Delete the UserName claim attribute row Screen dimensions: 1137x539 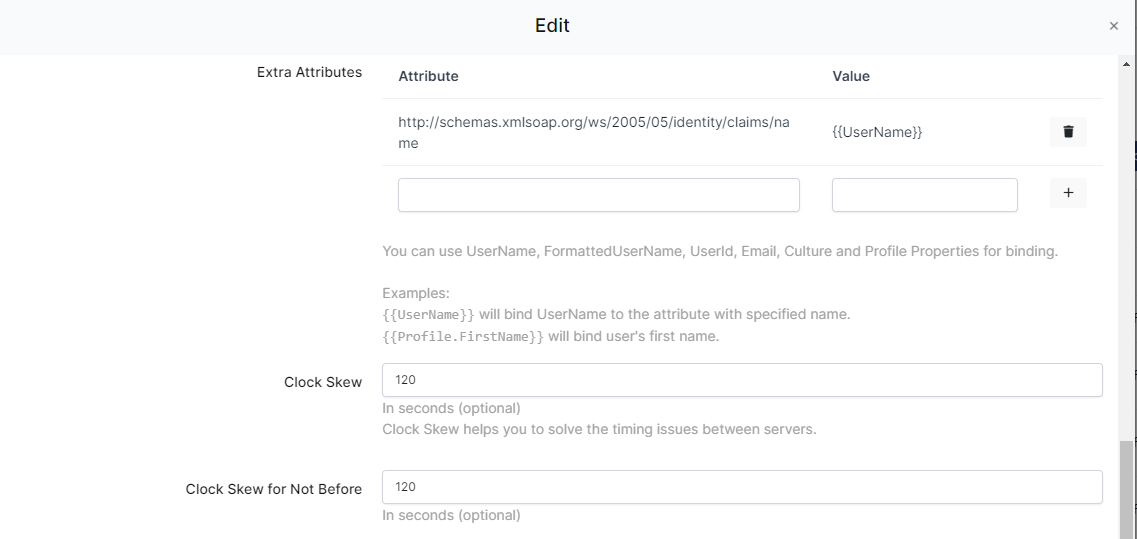pyautogui.click(x=1067, y=132)
